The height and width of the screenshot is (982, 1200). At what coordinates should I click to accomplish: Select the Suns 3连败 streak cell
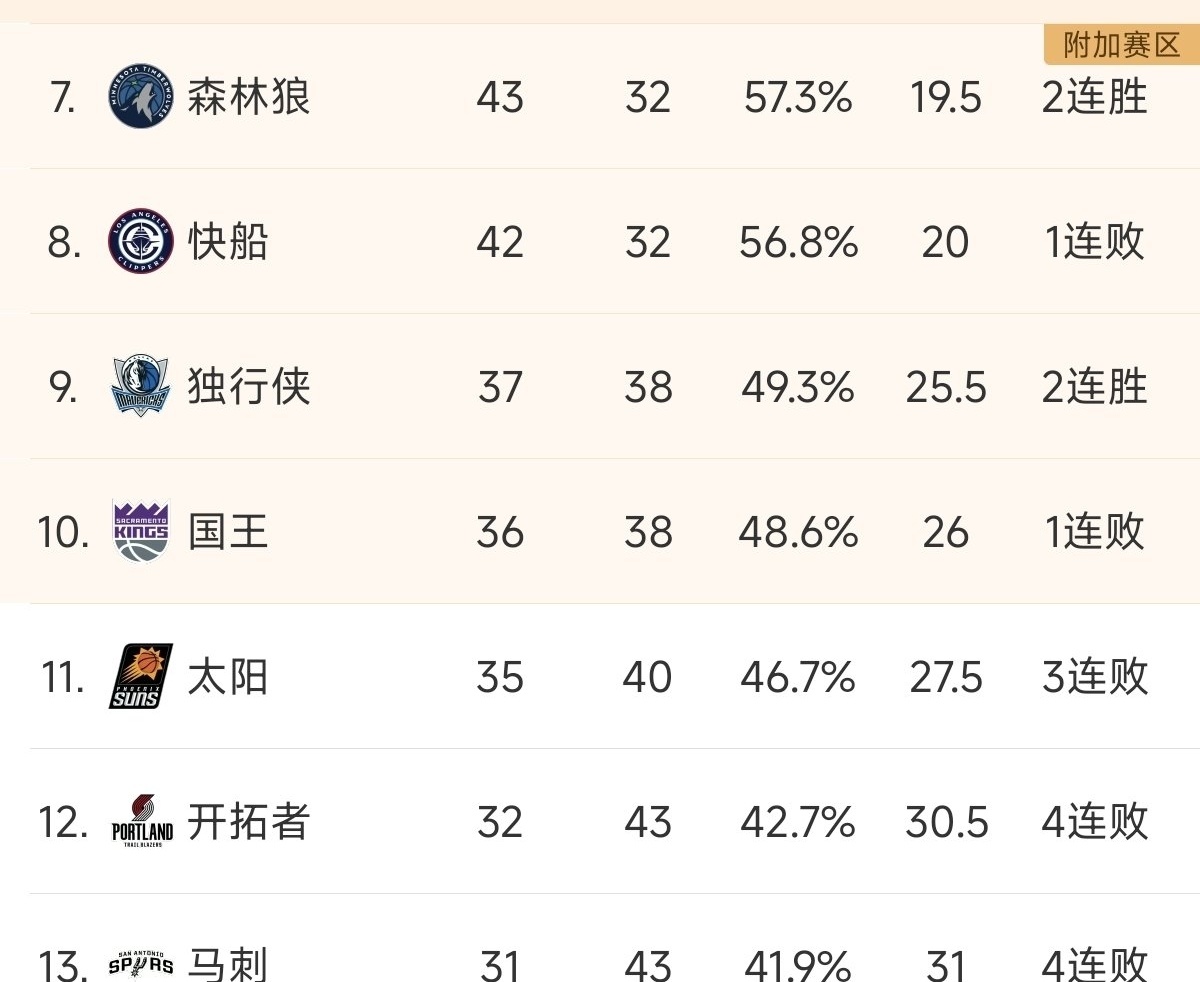coord(1095,677)
